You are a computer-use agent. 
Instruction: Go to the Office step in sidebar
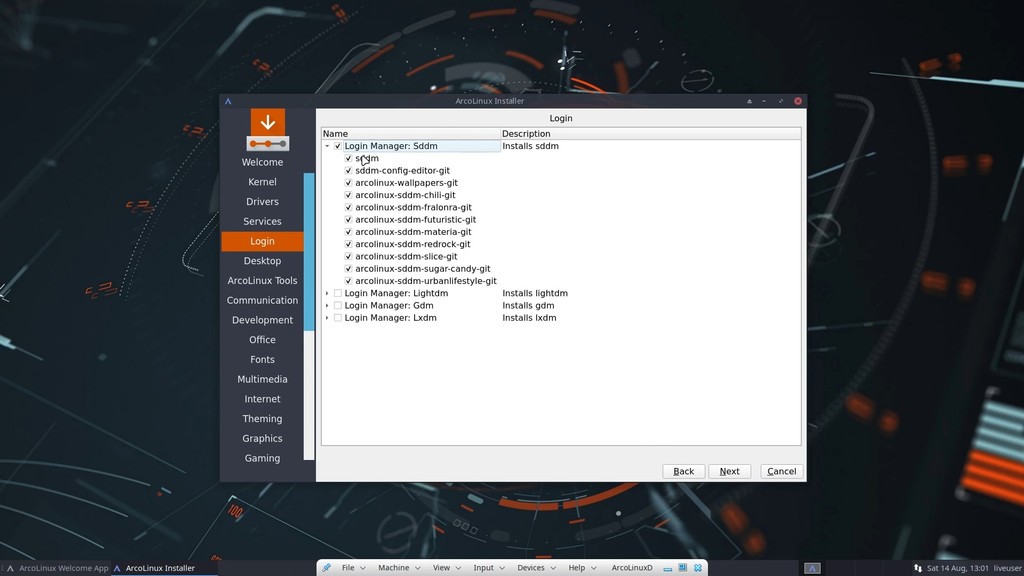(x=263, y=340)
